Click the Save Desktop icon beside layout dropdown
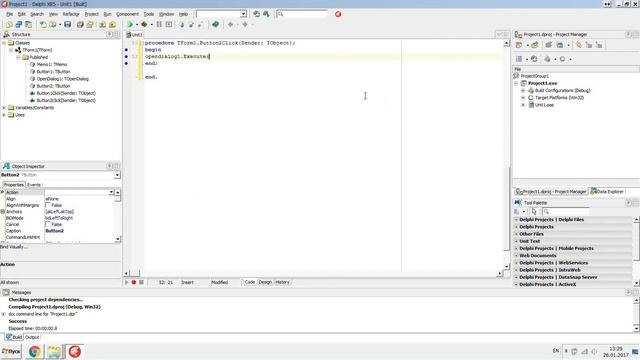 point(256,14)
